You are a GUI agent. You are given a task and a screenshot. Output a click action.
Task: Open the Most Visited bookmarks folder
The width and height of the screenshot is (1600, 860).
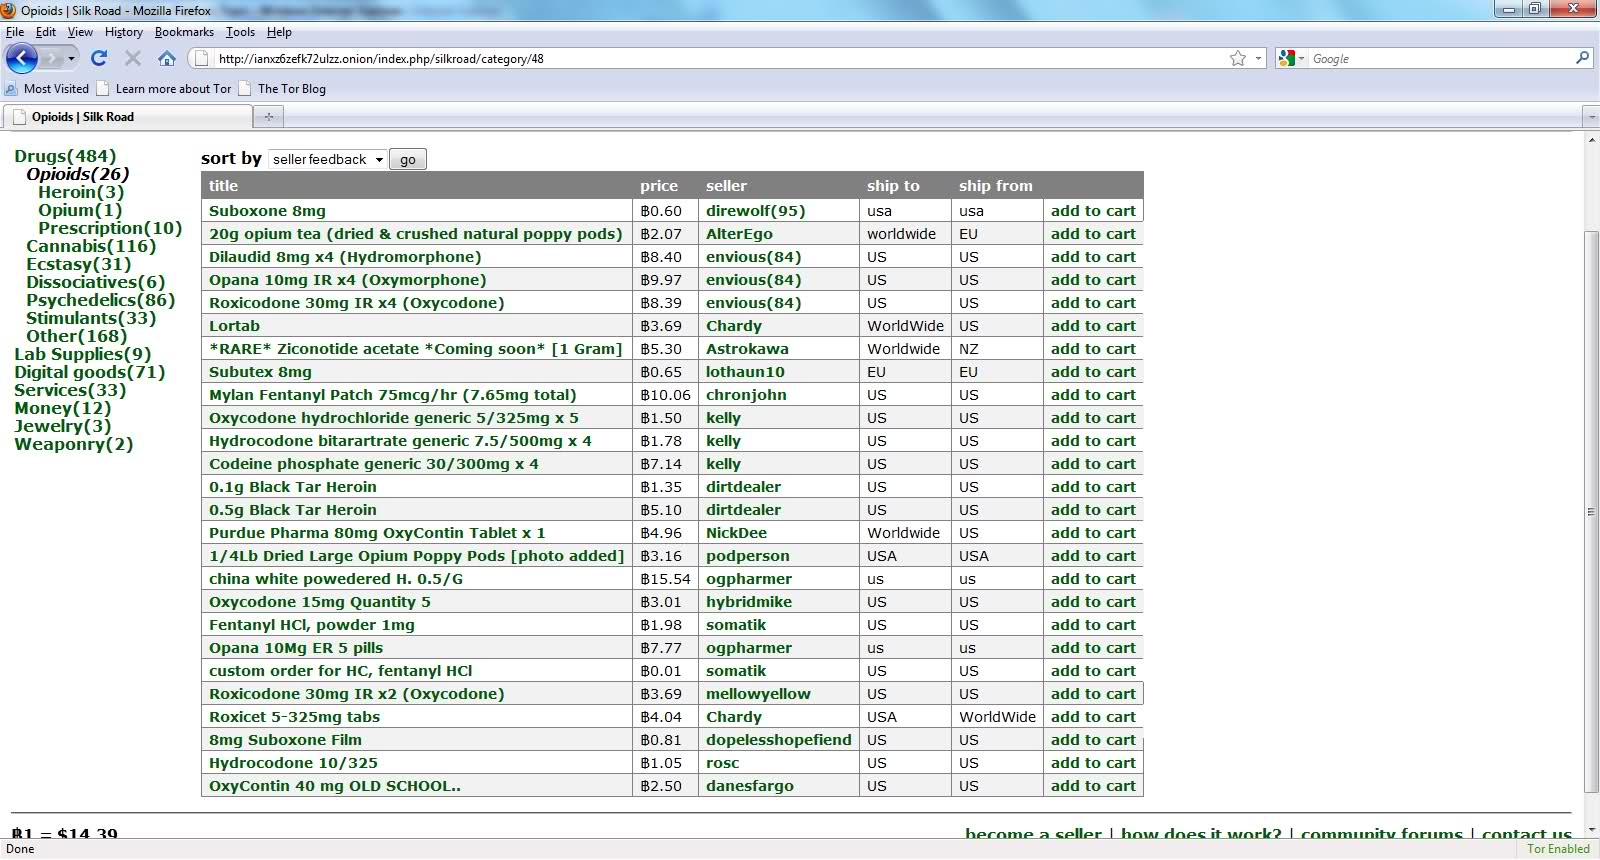coord(47,88)
